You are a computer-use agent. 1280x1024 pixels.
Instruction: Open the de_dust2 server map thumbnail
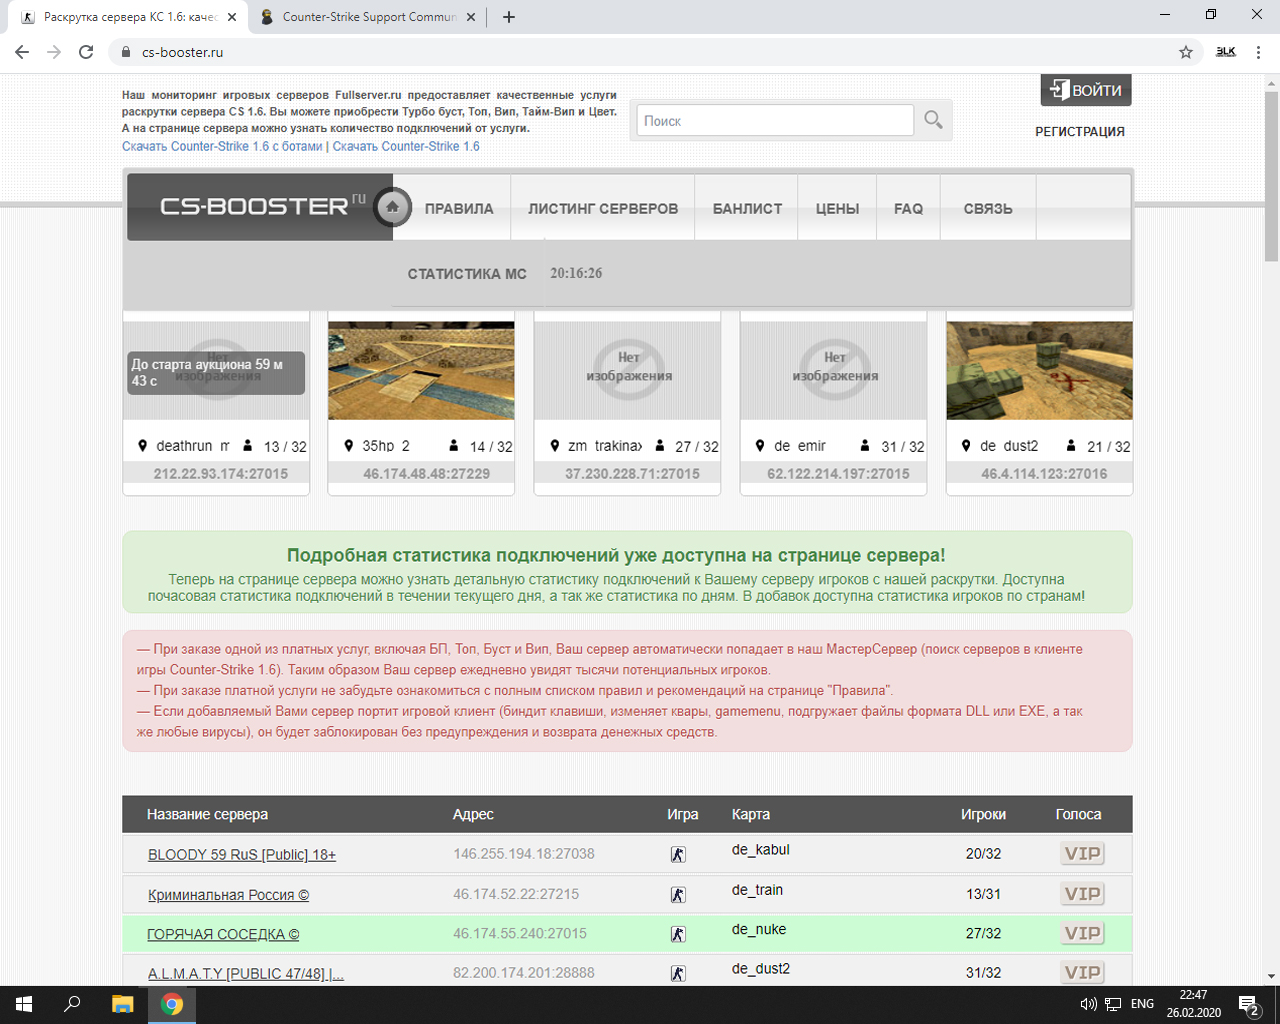click(x=1039, y=370)
